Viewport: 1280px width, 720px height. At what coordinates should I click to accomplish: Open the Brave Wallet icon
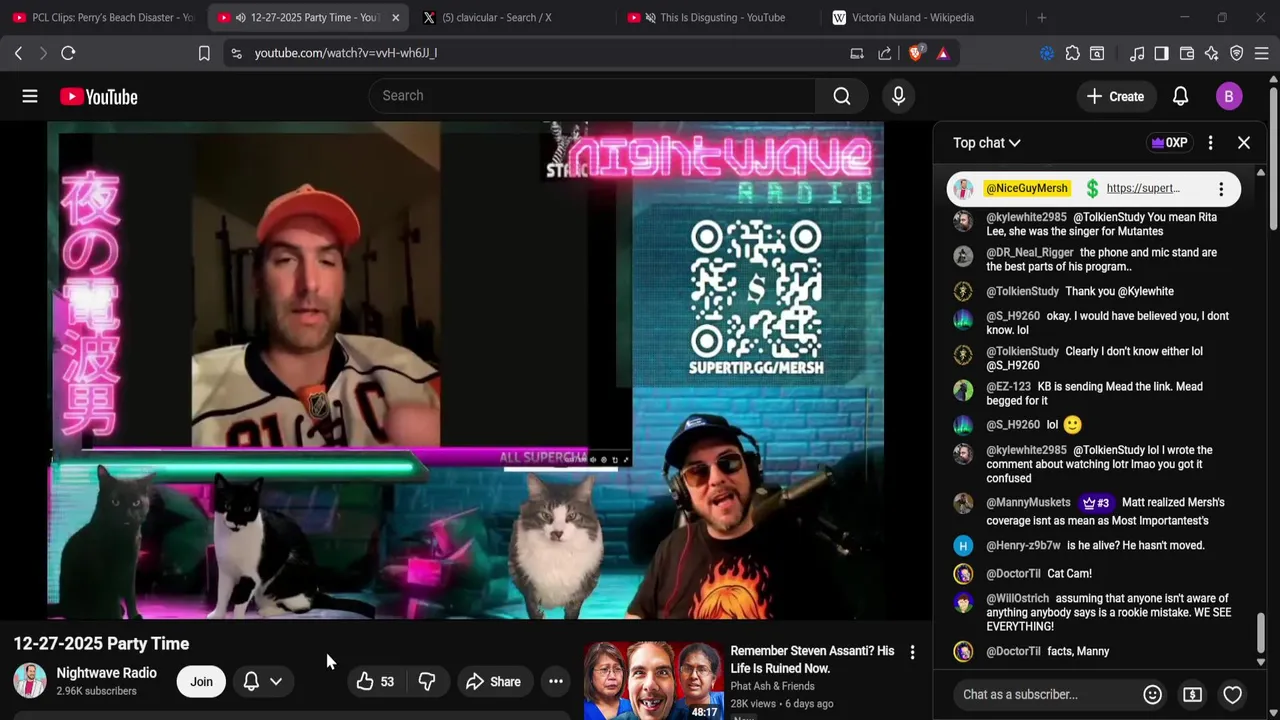[x=1187, y=53]
